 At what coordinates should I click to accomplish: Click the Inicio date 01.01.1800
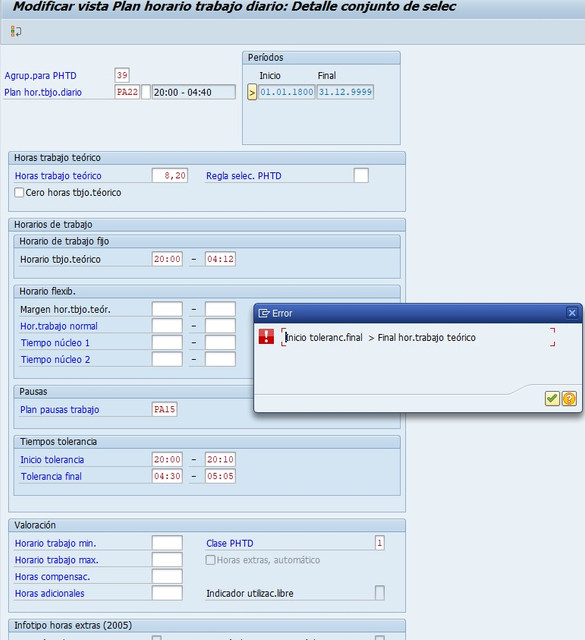[x=287, y=92]
